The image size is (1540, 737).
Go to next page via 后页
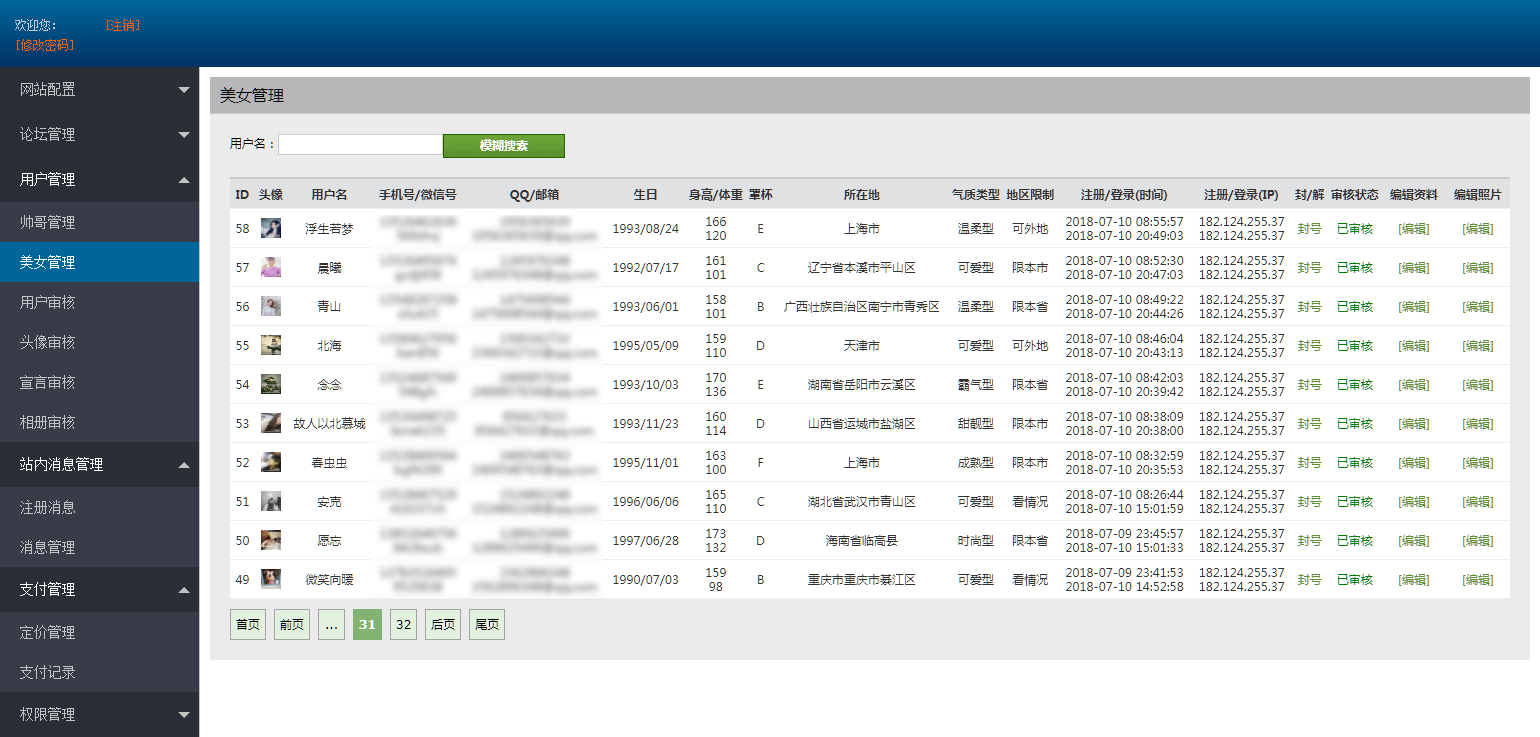click(x=443, y=624)
